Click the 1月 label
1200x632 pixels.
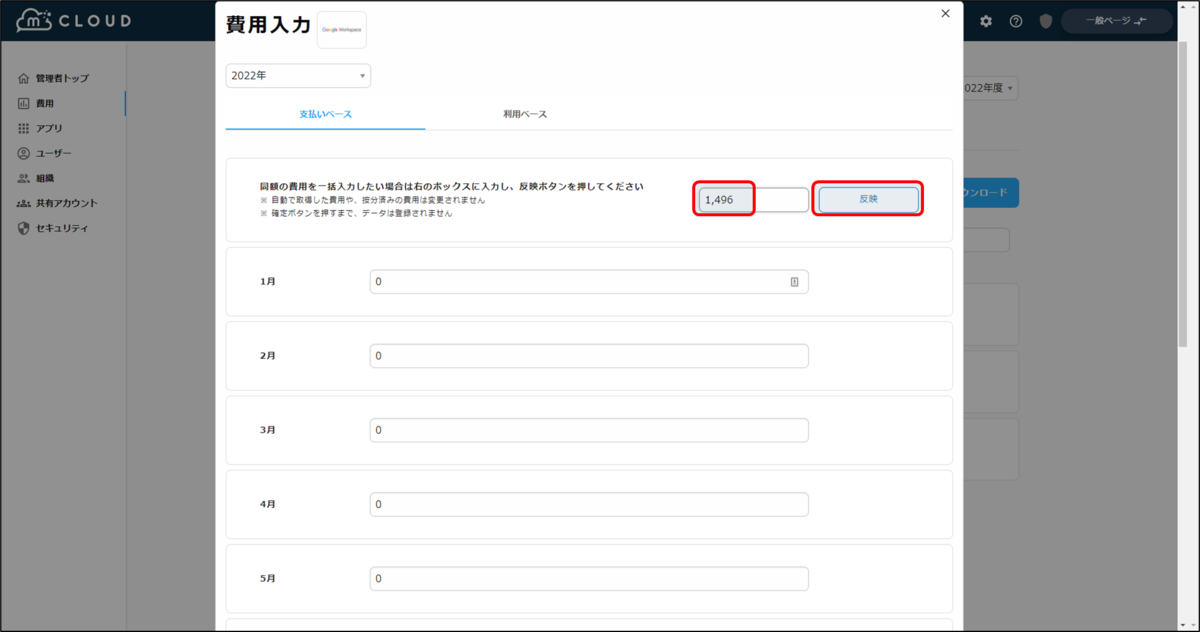pyautogui.click(x=268, y=282)
